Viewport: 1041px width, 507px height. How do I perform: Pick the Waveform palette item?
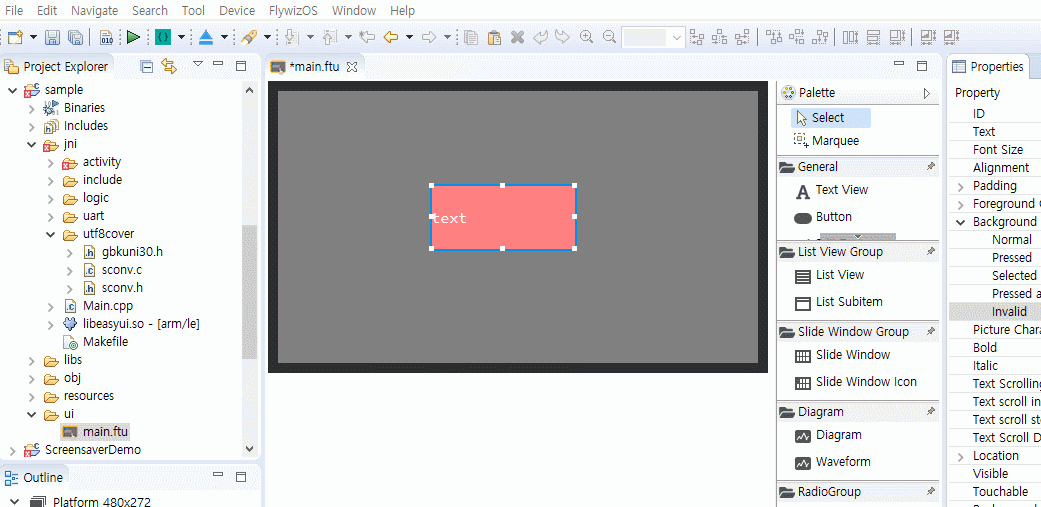(x=834, y=462)
